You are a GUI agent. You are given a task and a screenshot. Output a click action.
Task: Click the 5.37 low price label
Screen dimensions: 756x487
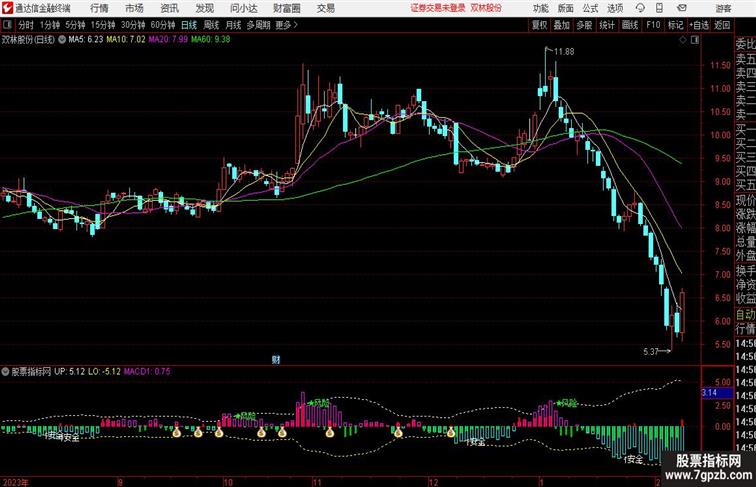point(651,352)
